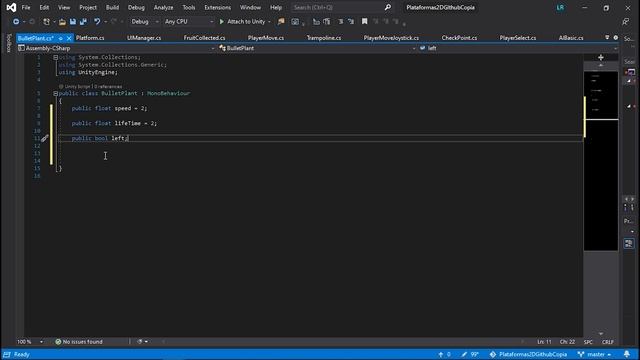The height and width of the screenshot is (360, 640).
Task: Open the Help menu
Action: (x=276, y=7)
